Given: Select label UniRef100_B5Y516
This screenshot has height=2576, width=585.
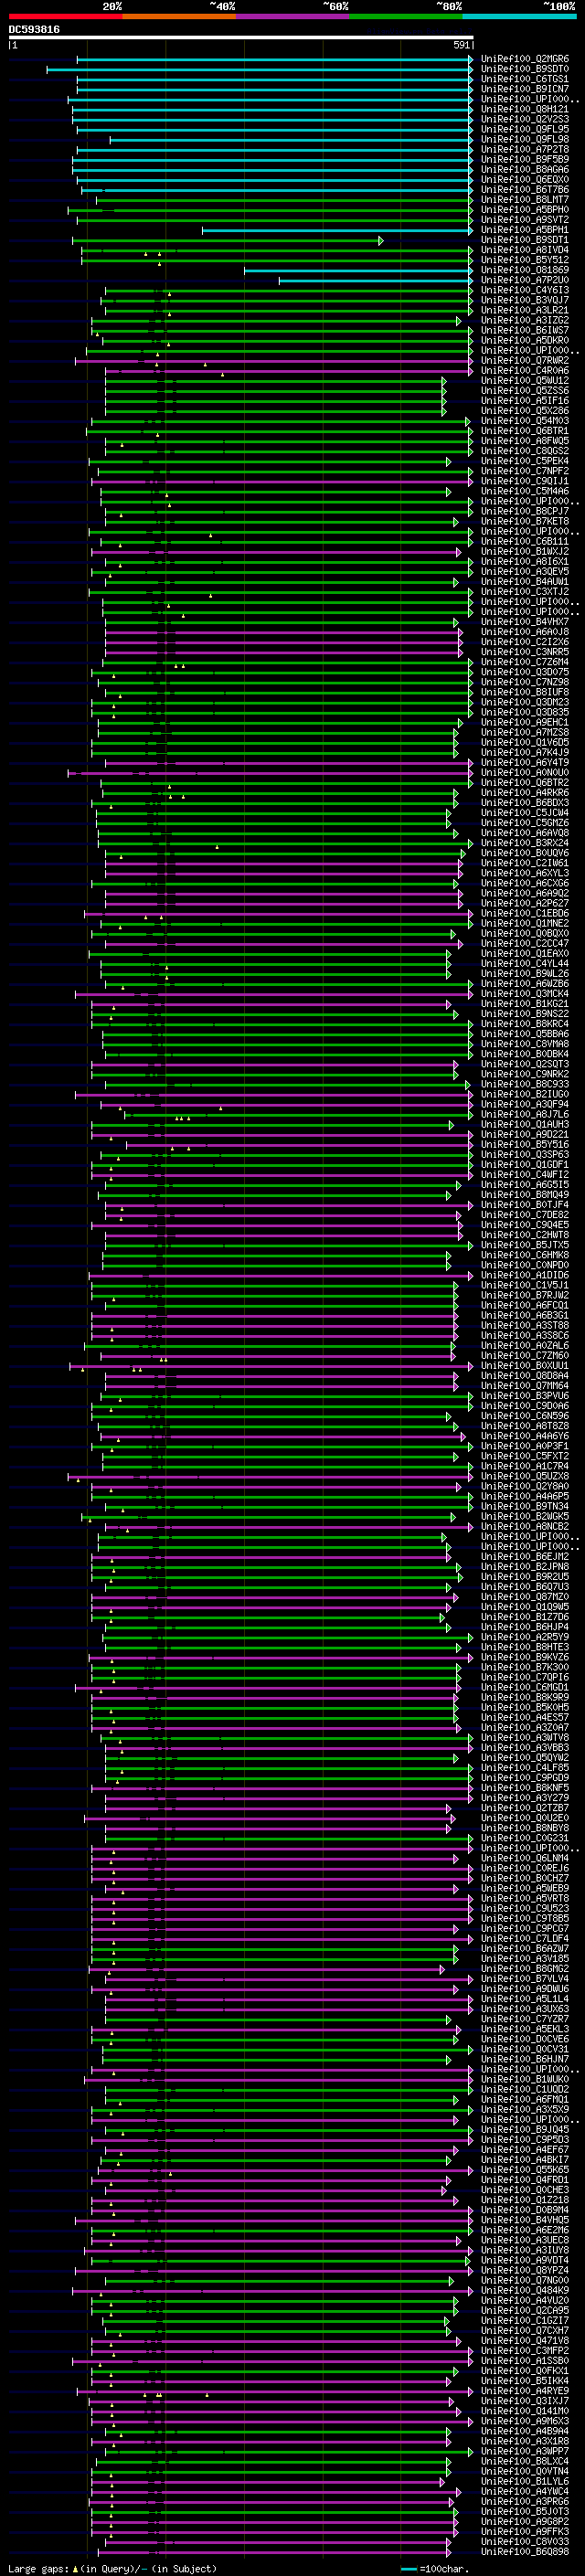Looking at the screenshot, I should [x=525, y=1145].
